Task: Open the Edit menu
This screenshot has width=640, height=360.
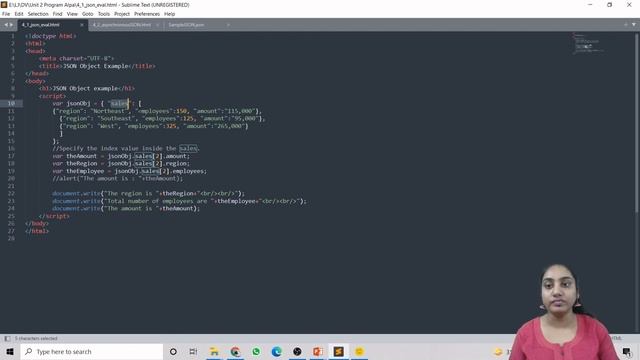Action: pos(19,14)
